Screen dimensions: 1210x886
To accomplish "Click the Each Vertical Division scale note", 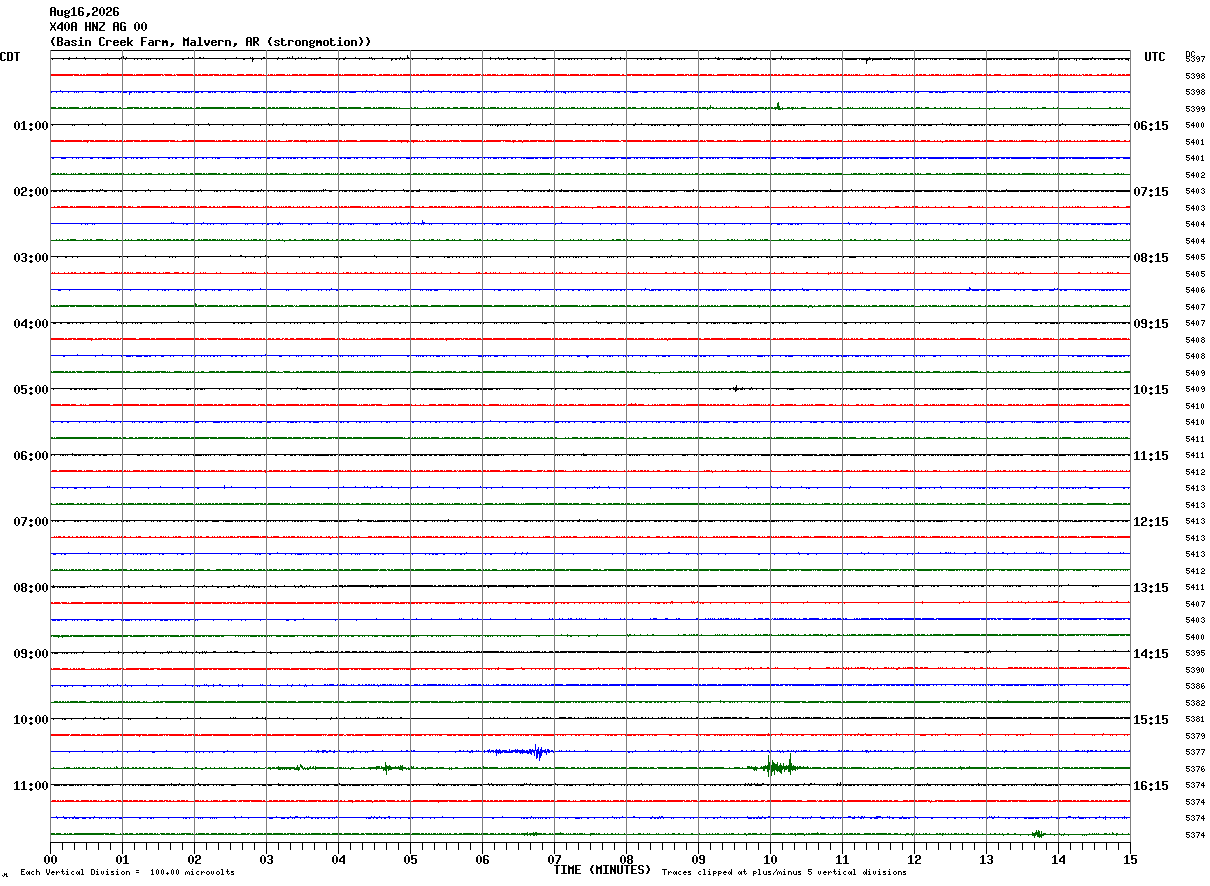I will point(127,872).
